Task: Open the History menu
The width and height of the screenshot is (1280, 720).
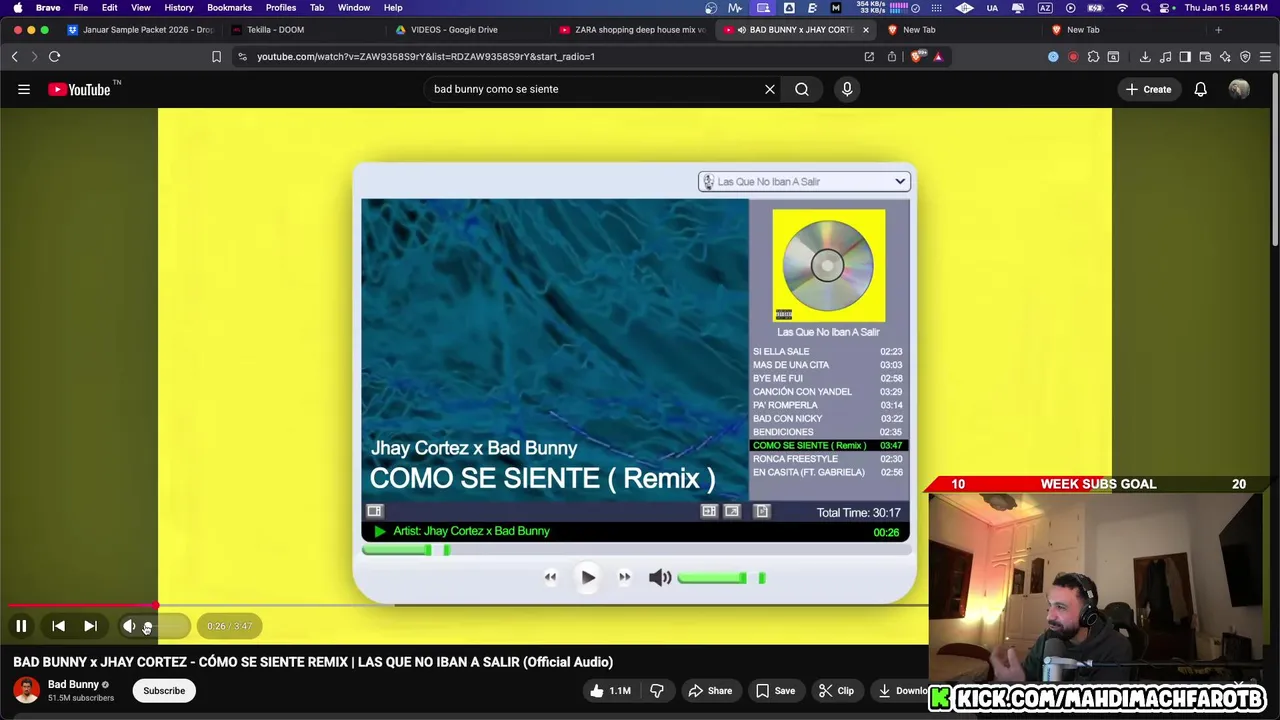Action: coord(179,8)
